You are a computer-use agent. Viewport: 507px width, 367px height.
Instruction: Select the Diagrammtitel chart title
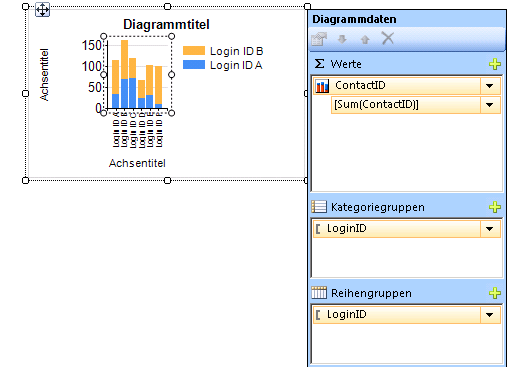click(x=166, y=24)
